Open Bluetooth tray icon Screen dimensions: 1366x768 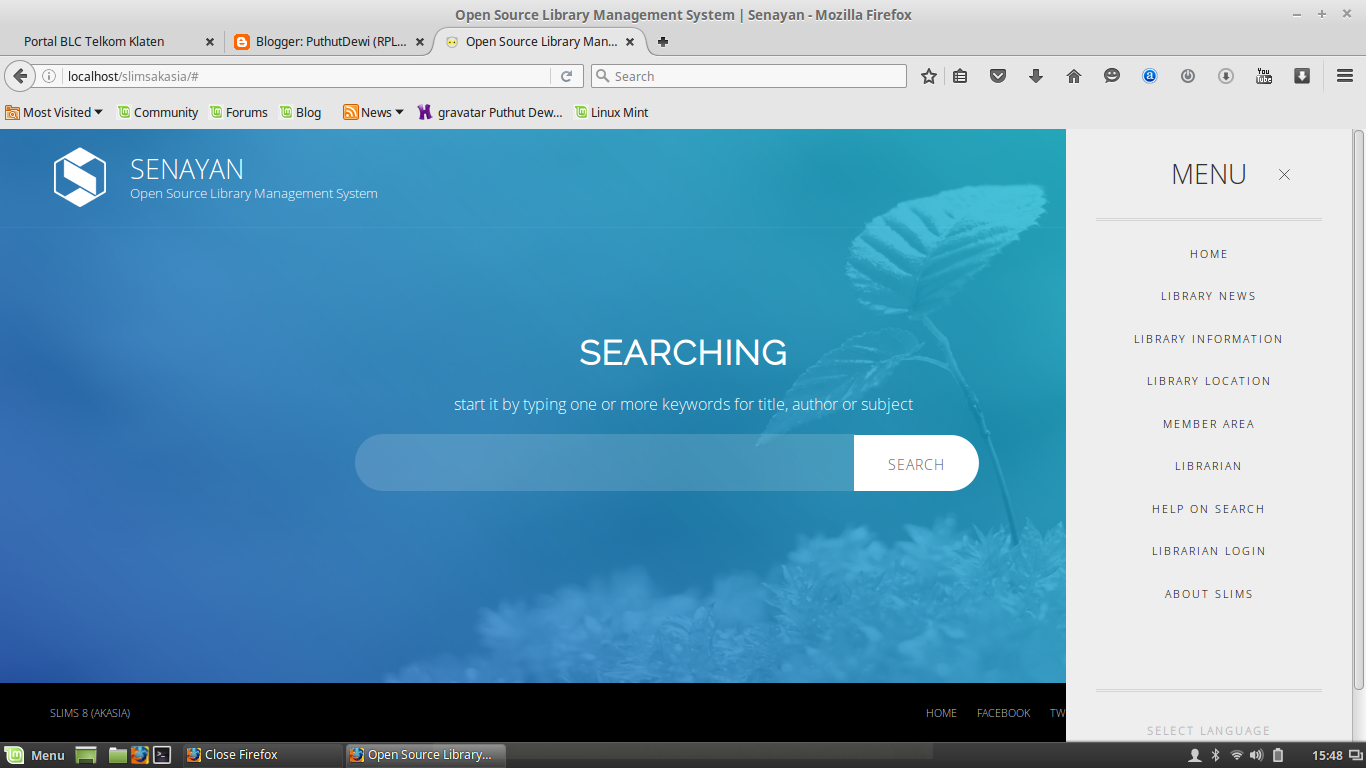pyautogui.click(x=1215, y=755)
